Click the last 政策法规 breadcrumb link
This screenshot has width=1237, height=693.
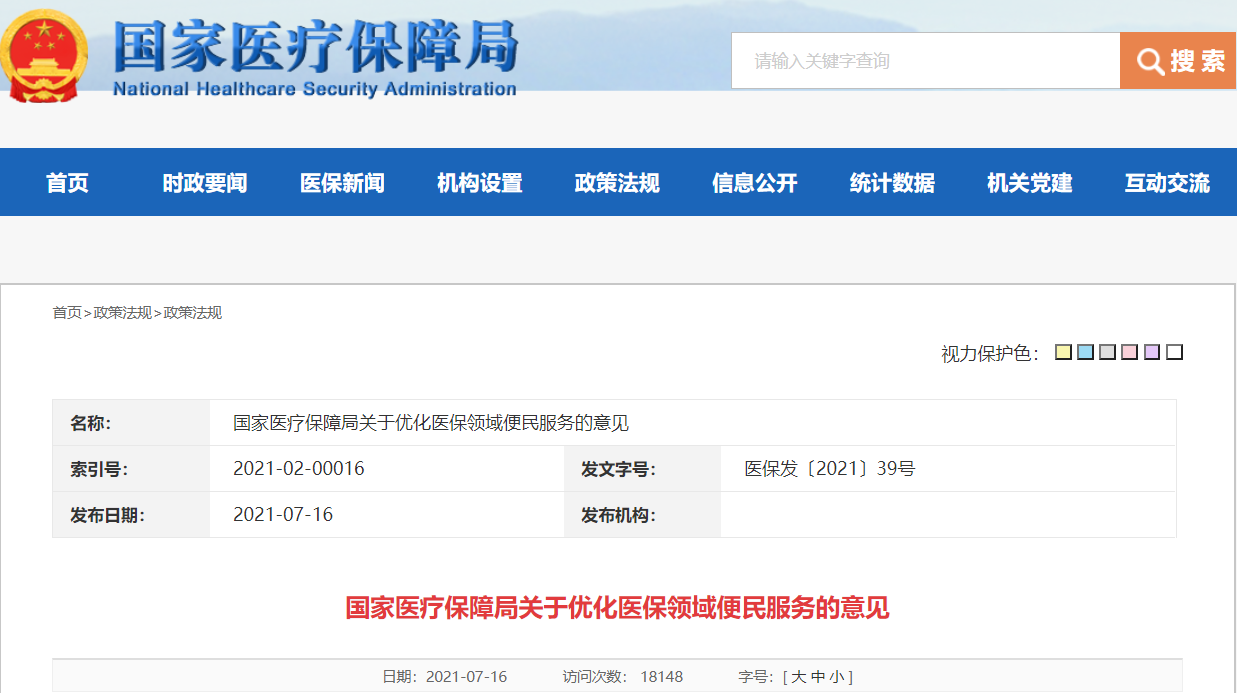click(193, 313)
